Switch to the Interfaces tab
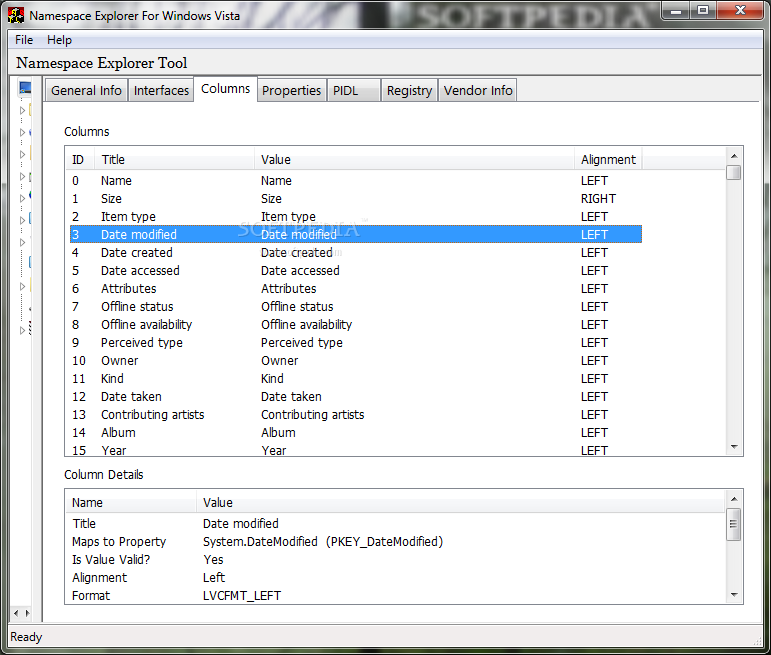This screenshot has height=655, width=771. (161, 90)
